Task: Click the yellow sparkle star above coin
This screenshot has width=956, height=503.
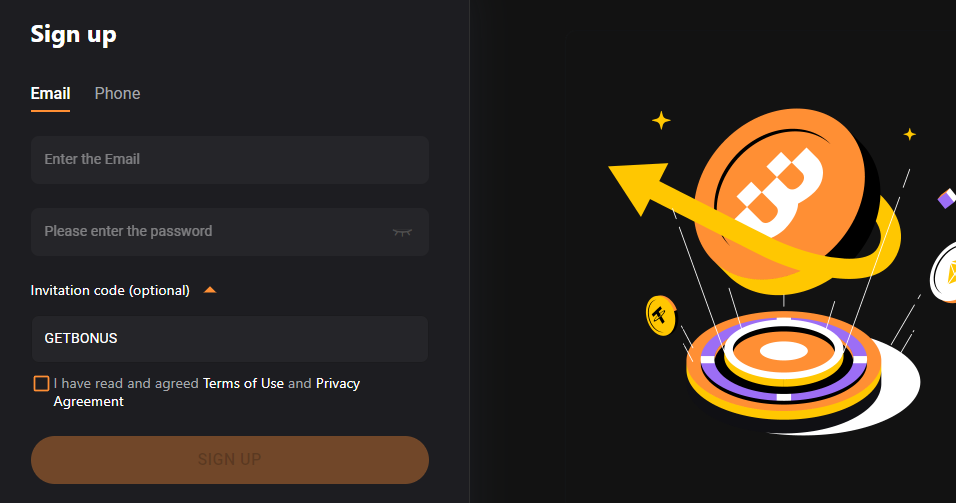Action: (661, 120)
